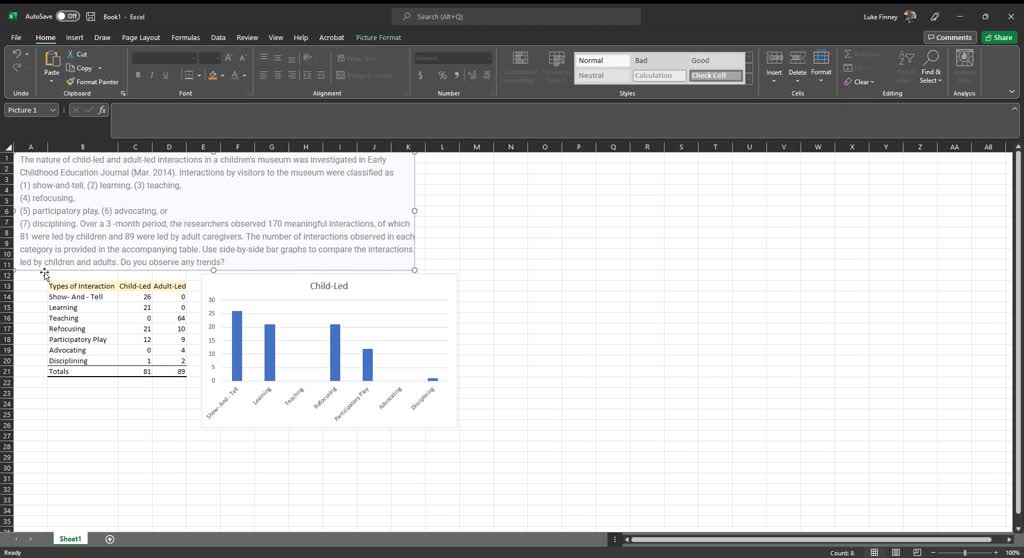This screenshot has height=558, width=1024.
Task: Expand the Copy options arrow
Action: pyautogui.click(x=100, y=68)
